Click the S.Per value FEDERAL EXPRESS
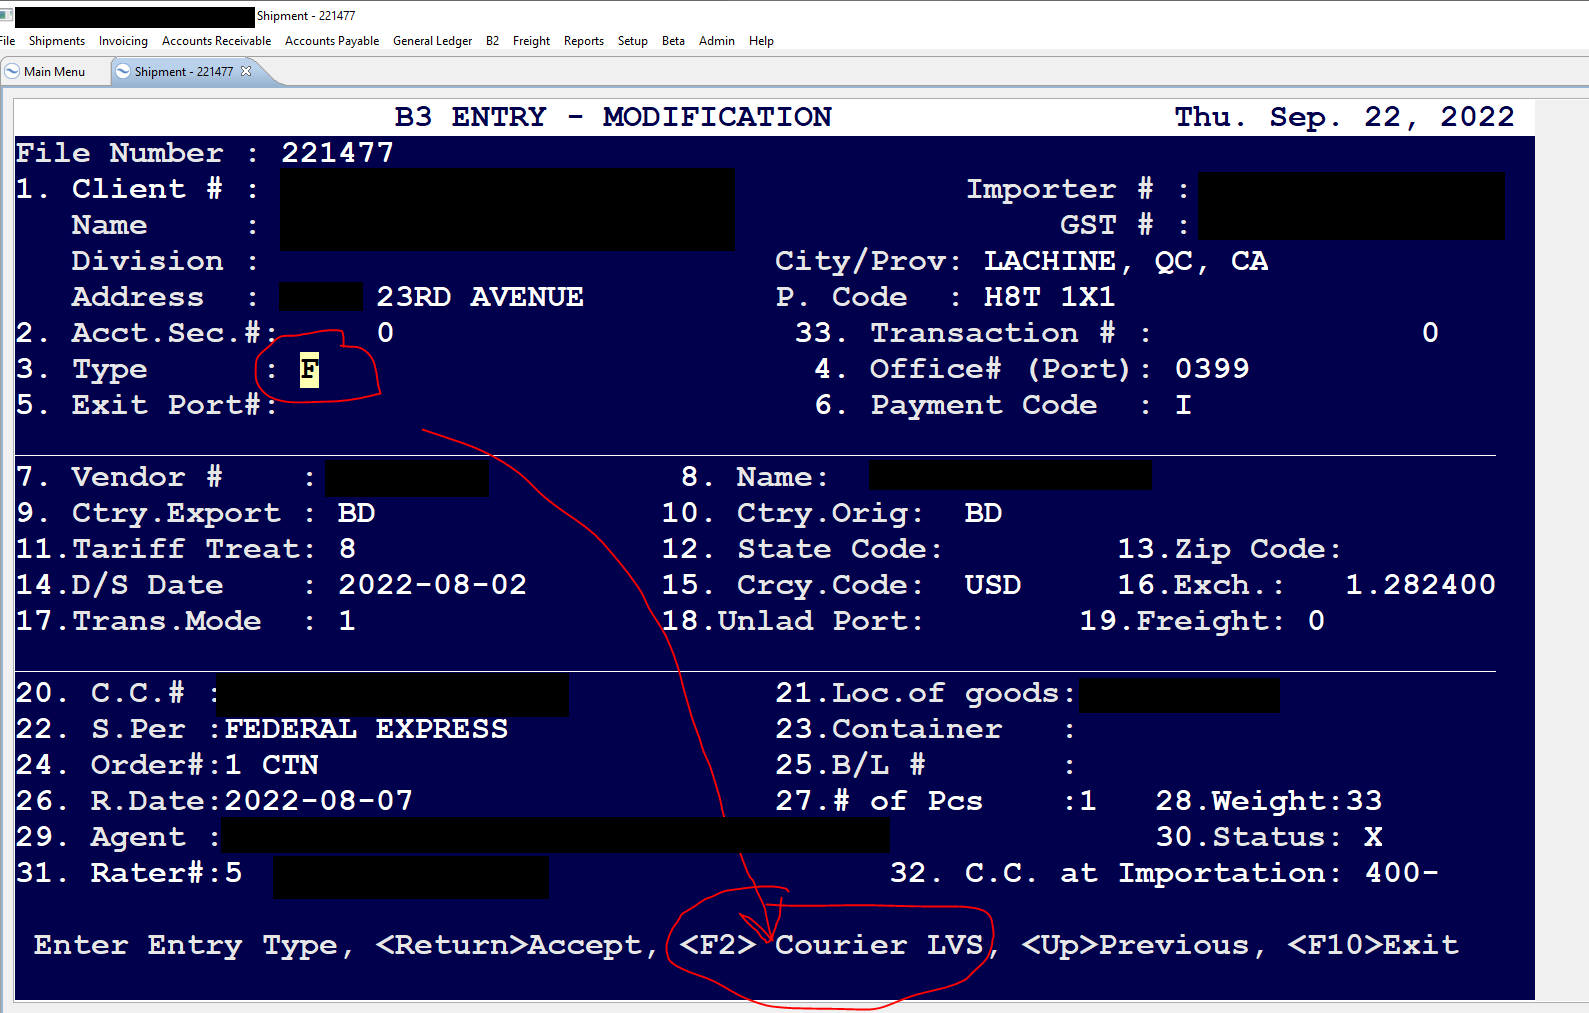 [366, 729]
